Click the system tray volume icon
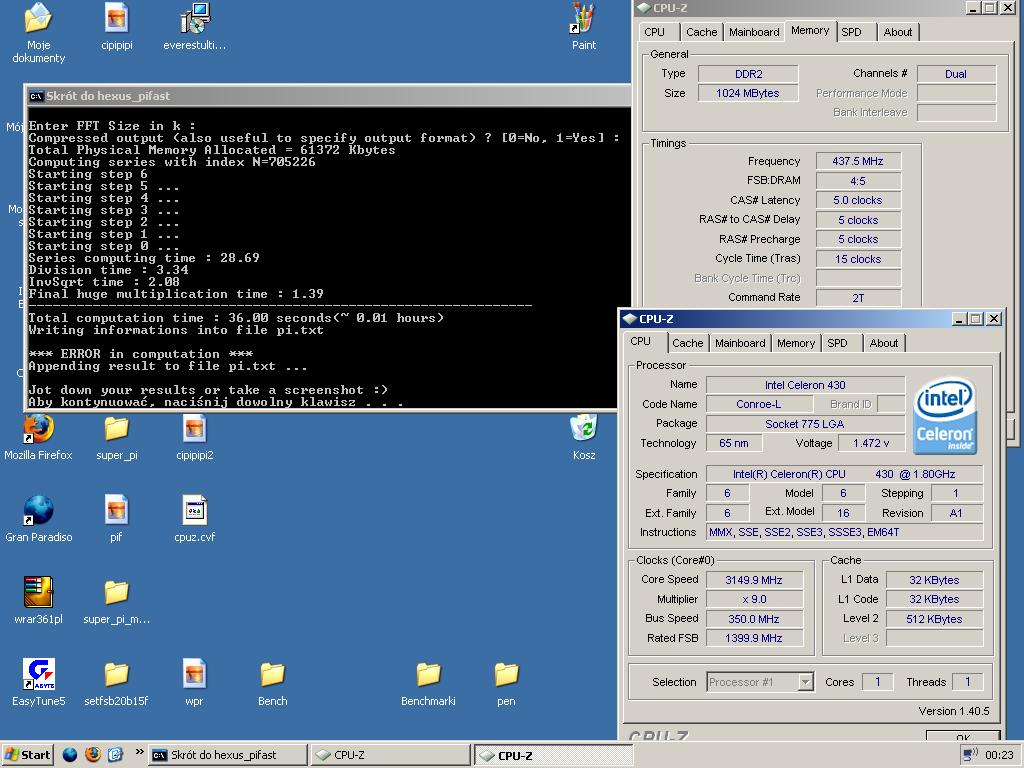Screen dimensions: 1024x768 pyautogui.click(x=970, y=755)
